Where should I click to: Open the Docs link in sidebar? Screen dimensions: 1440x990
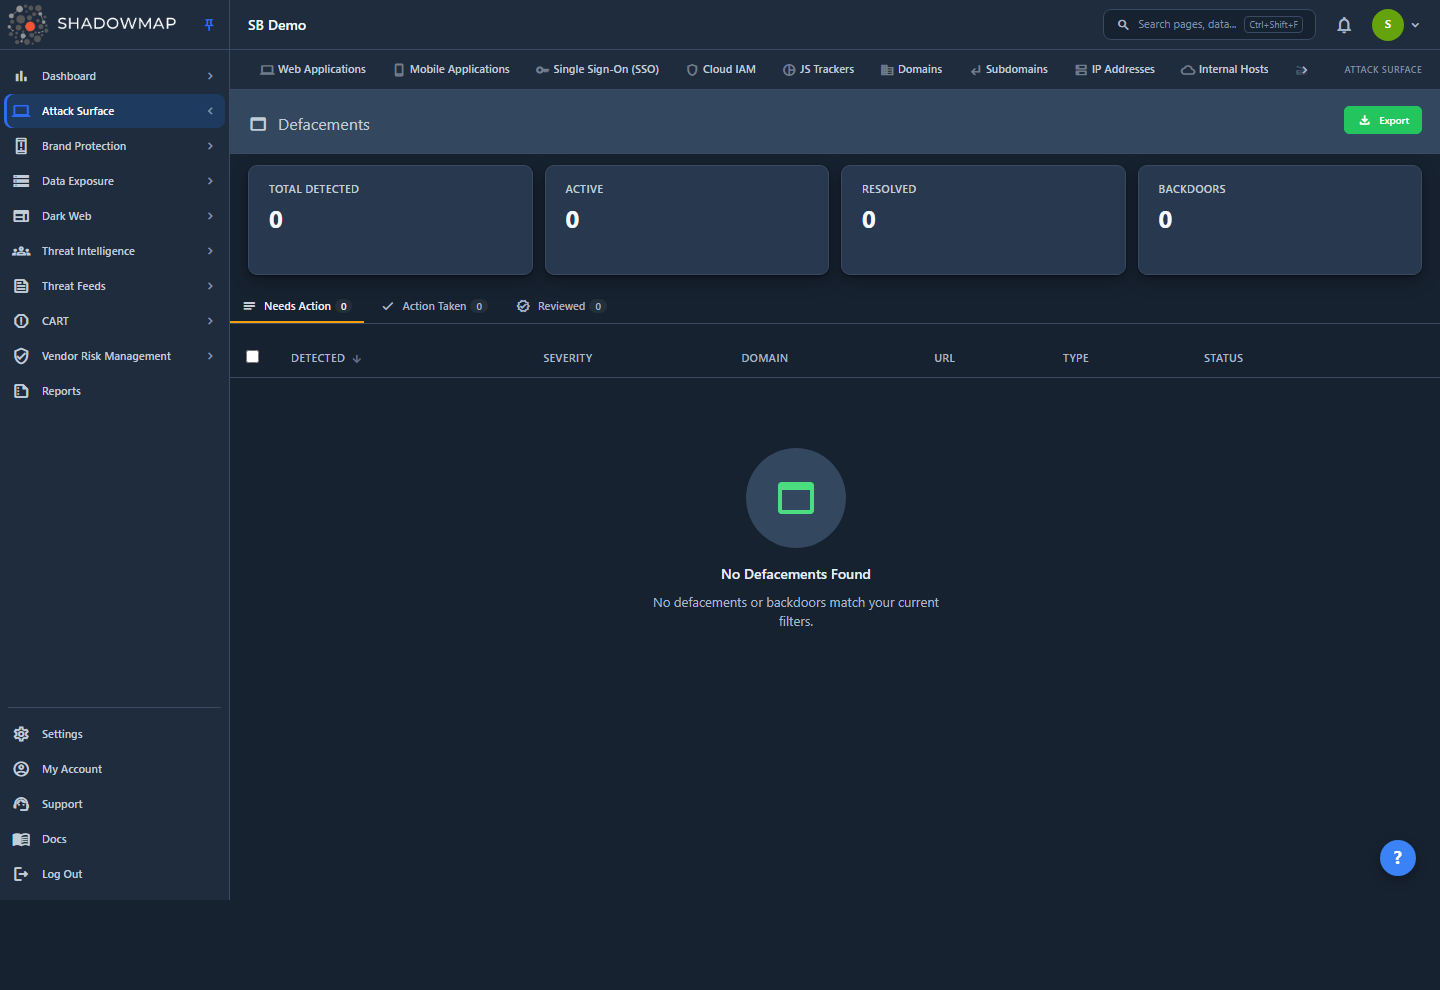54,839
